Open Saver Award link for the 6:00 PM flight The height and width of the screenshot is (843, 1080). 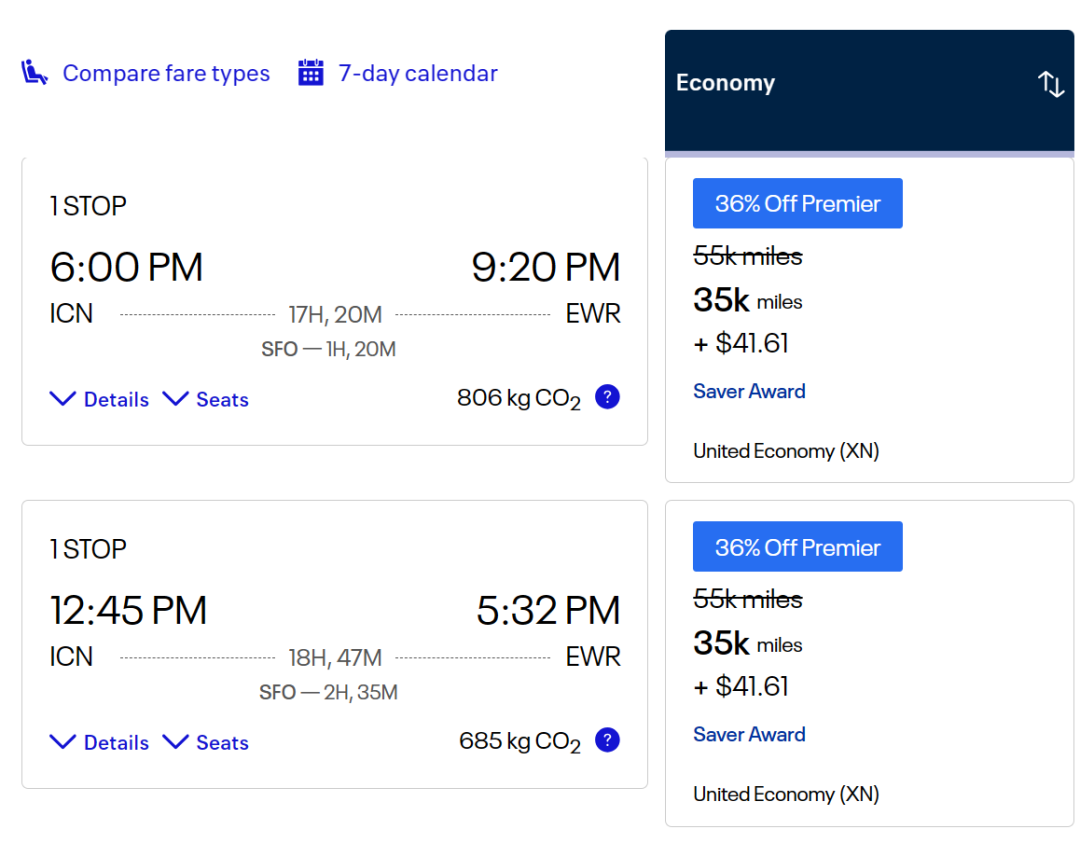[x=749, y=391]
